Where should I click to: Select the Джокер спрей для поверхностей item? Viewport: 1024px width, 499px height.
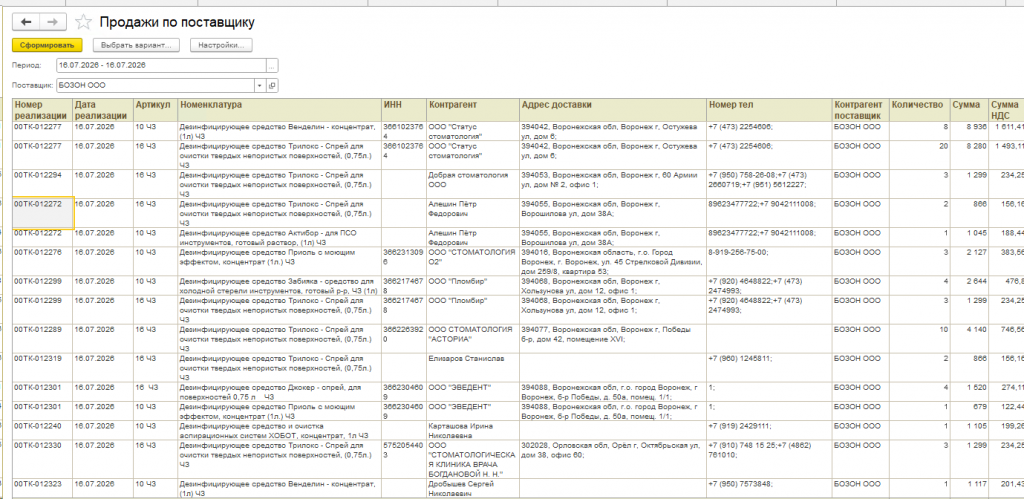point(280,391)
